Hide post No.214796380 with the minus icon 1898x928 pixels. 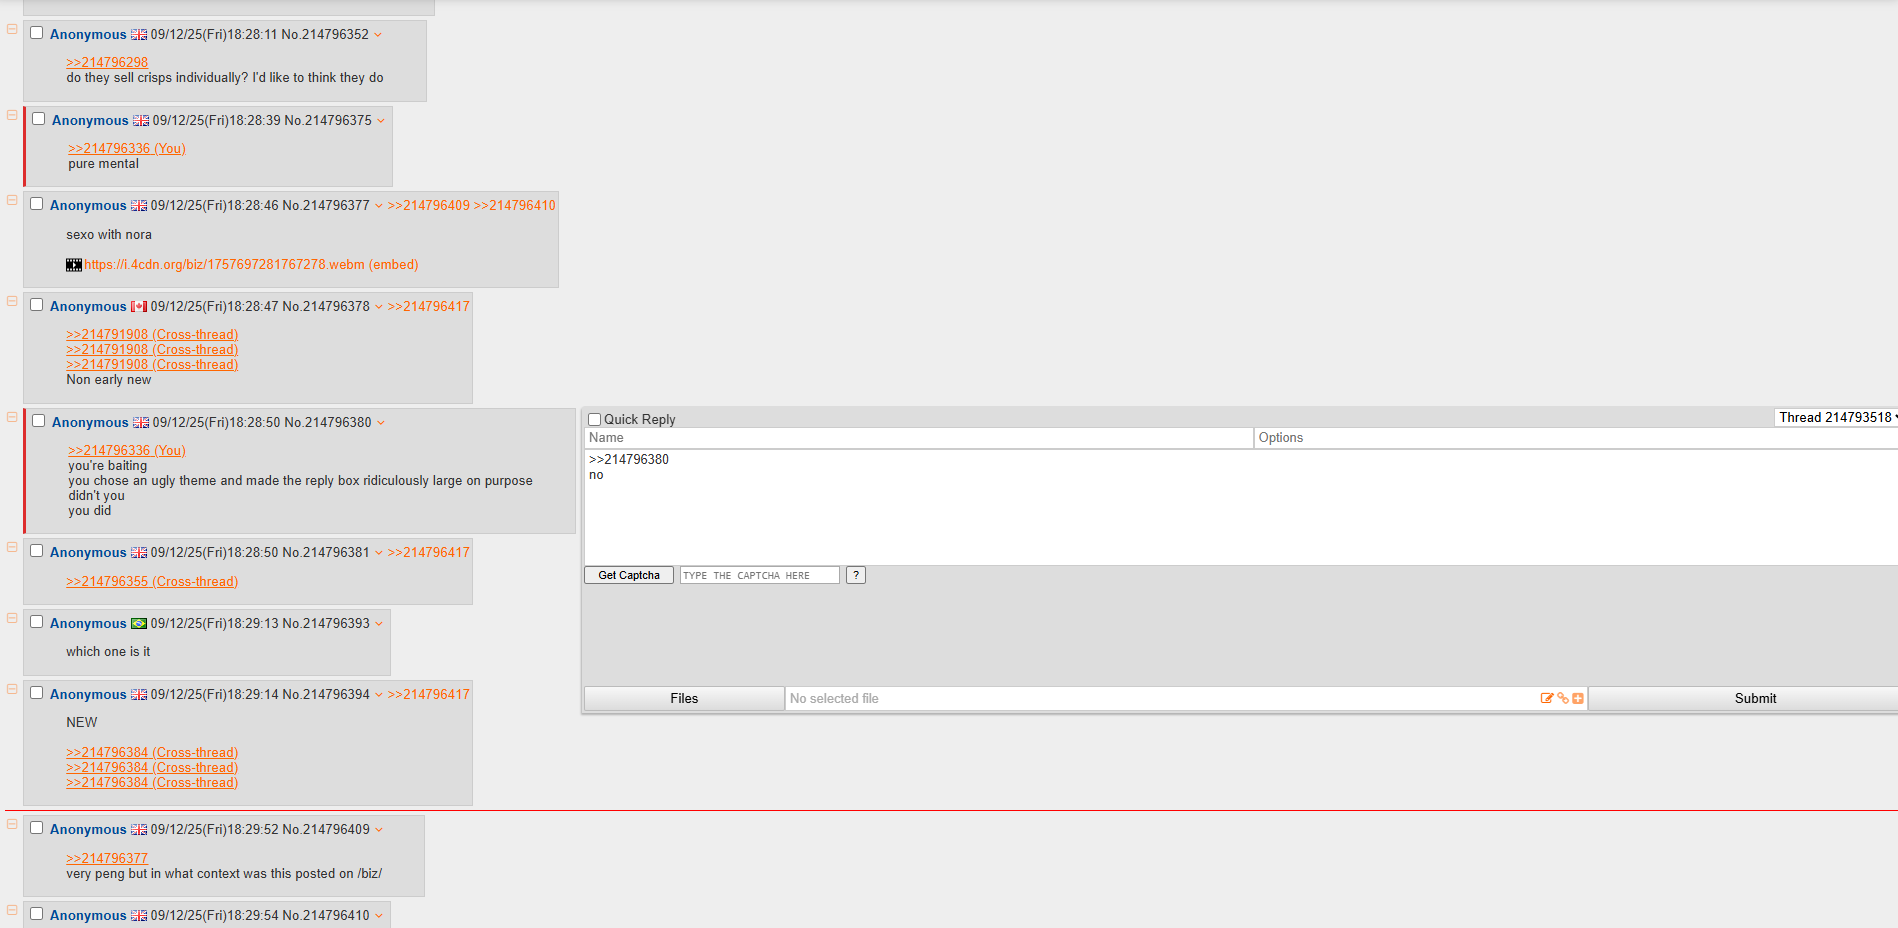tap(12, 417)
